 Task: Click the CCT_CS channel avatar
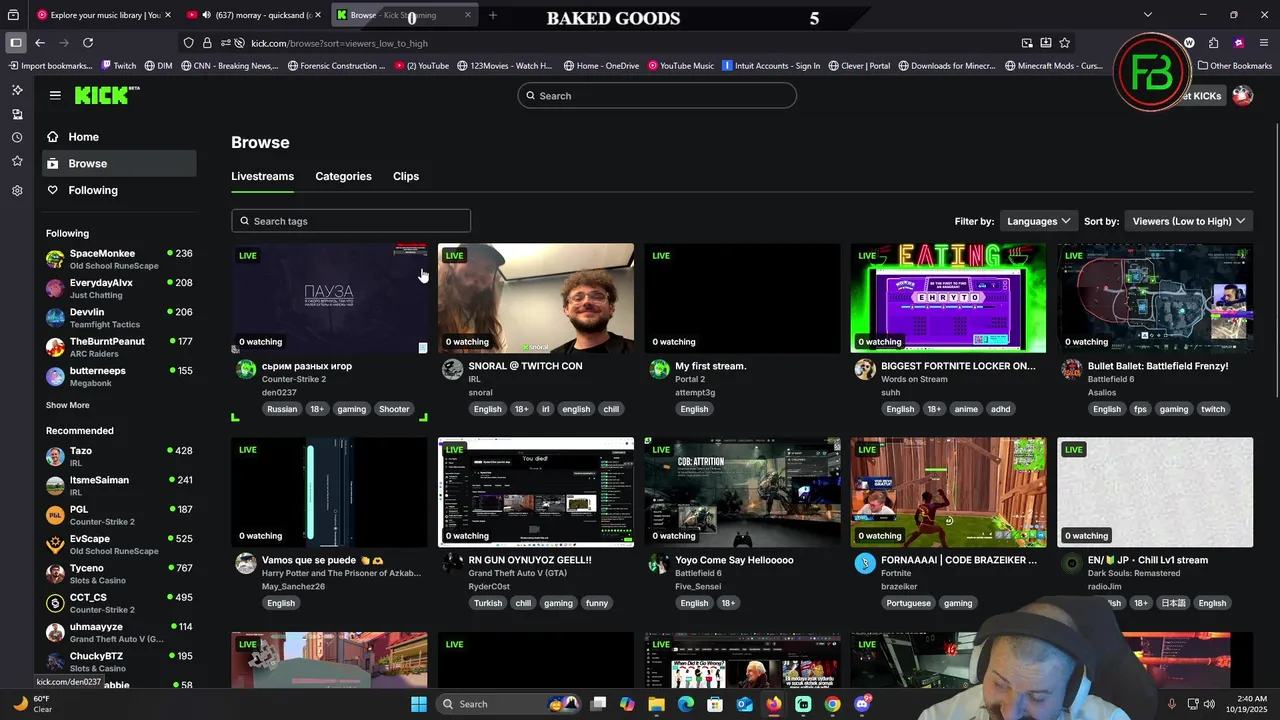point(55,603)
